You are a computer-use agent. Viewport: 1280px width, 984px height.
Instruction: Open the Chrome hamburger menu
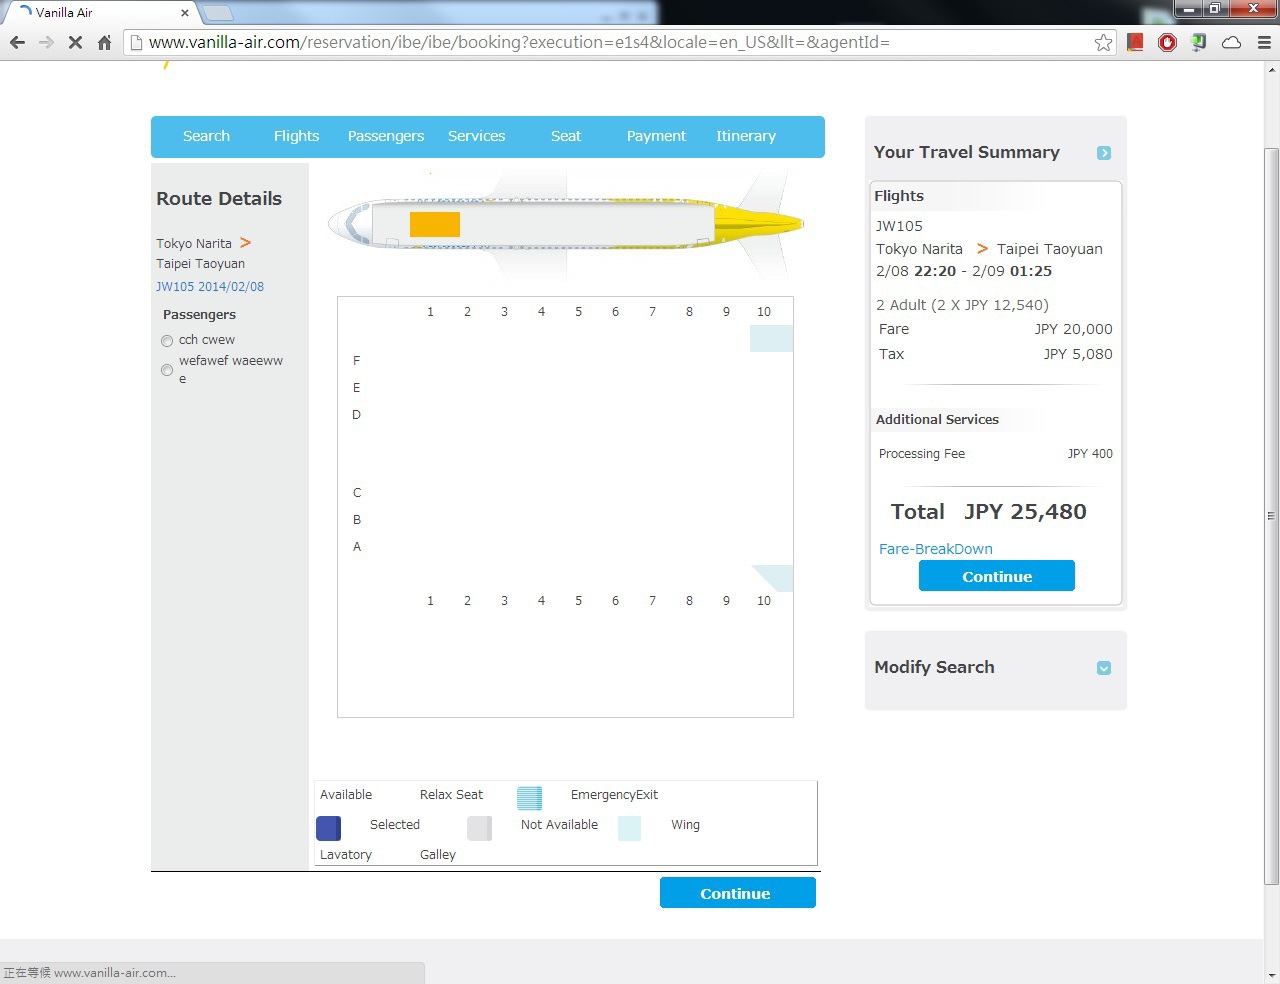[1263, 42]
